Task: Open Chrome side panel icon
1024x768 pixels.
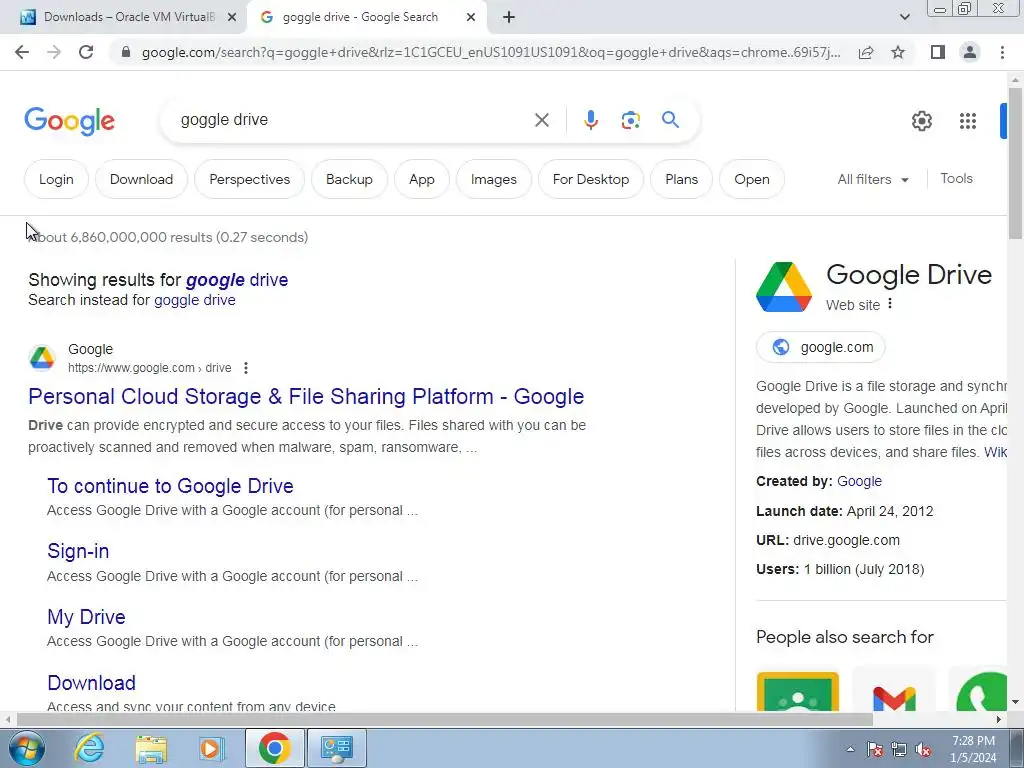Action: coord(938,52)
